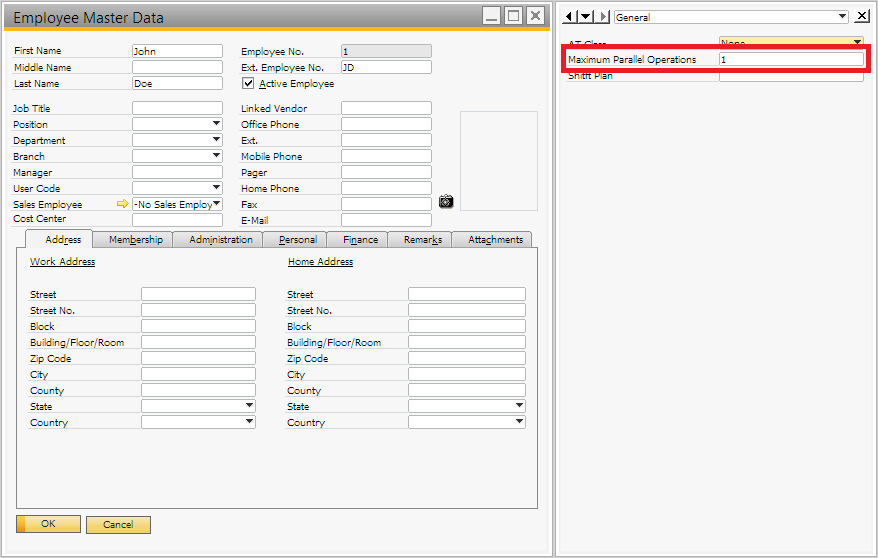Open the General category dropdown in side panel
Viewport: 878px width, 558px height.
pyautogui.click(x=842, y=17)
